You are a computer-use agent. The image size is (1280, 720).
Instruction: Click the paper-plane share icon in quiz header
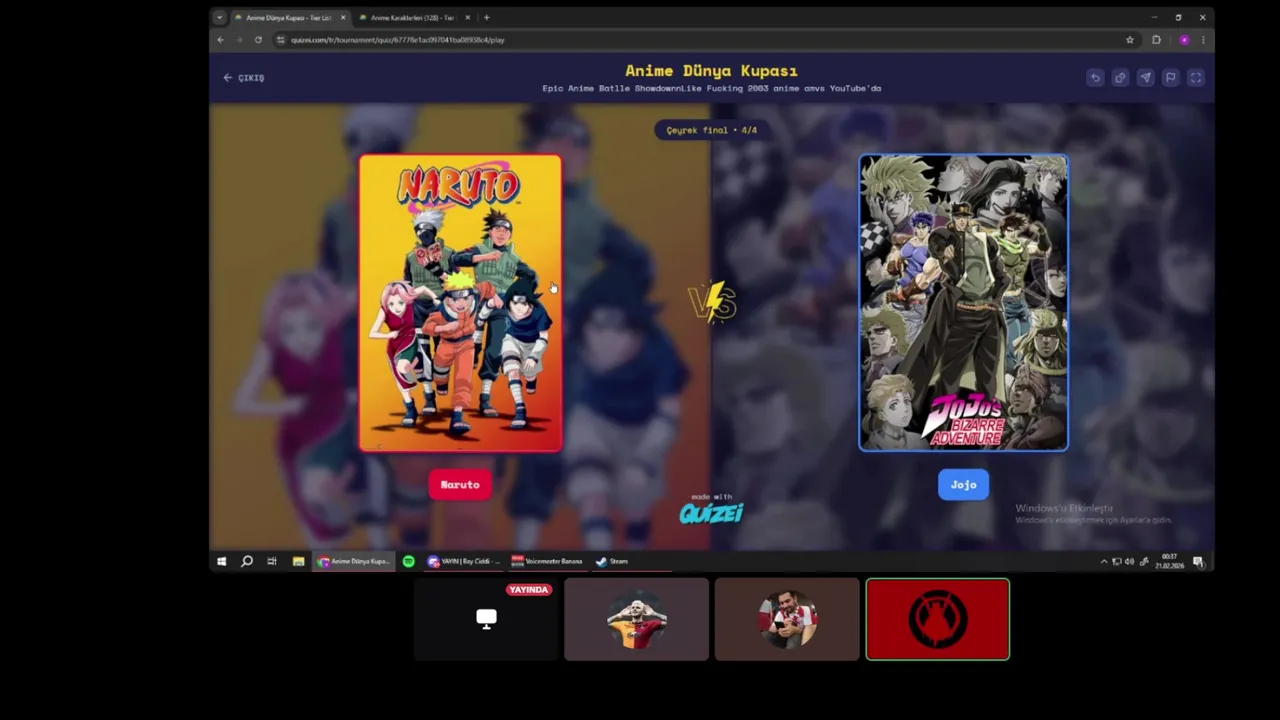click(1145, 78)
